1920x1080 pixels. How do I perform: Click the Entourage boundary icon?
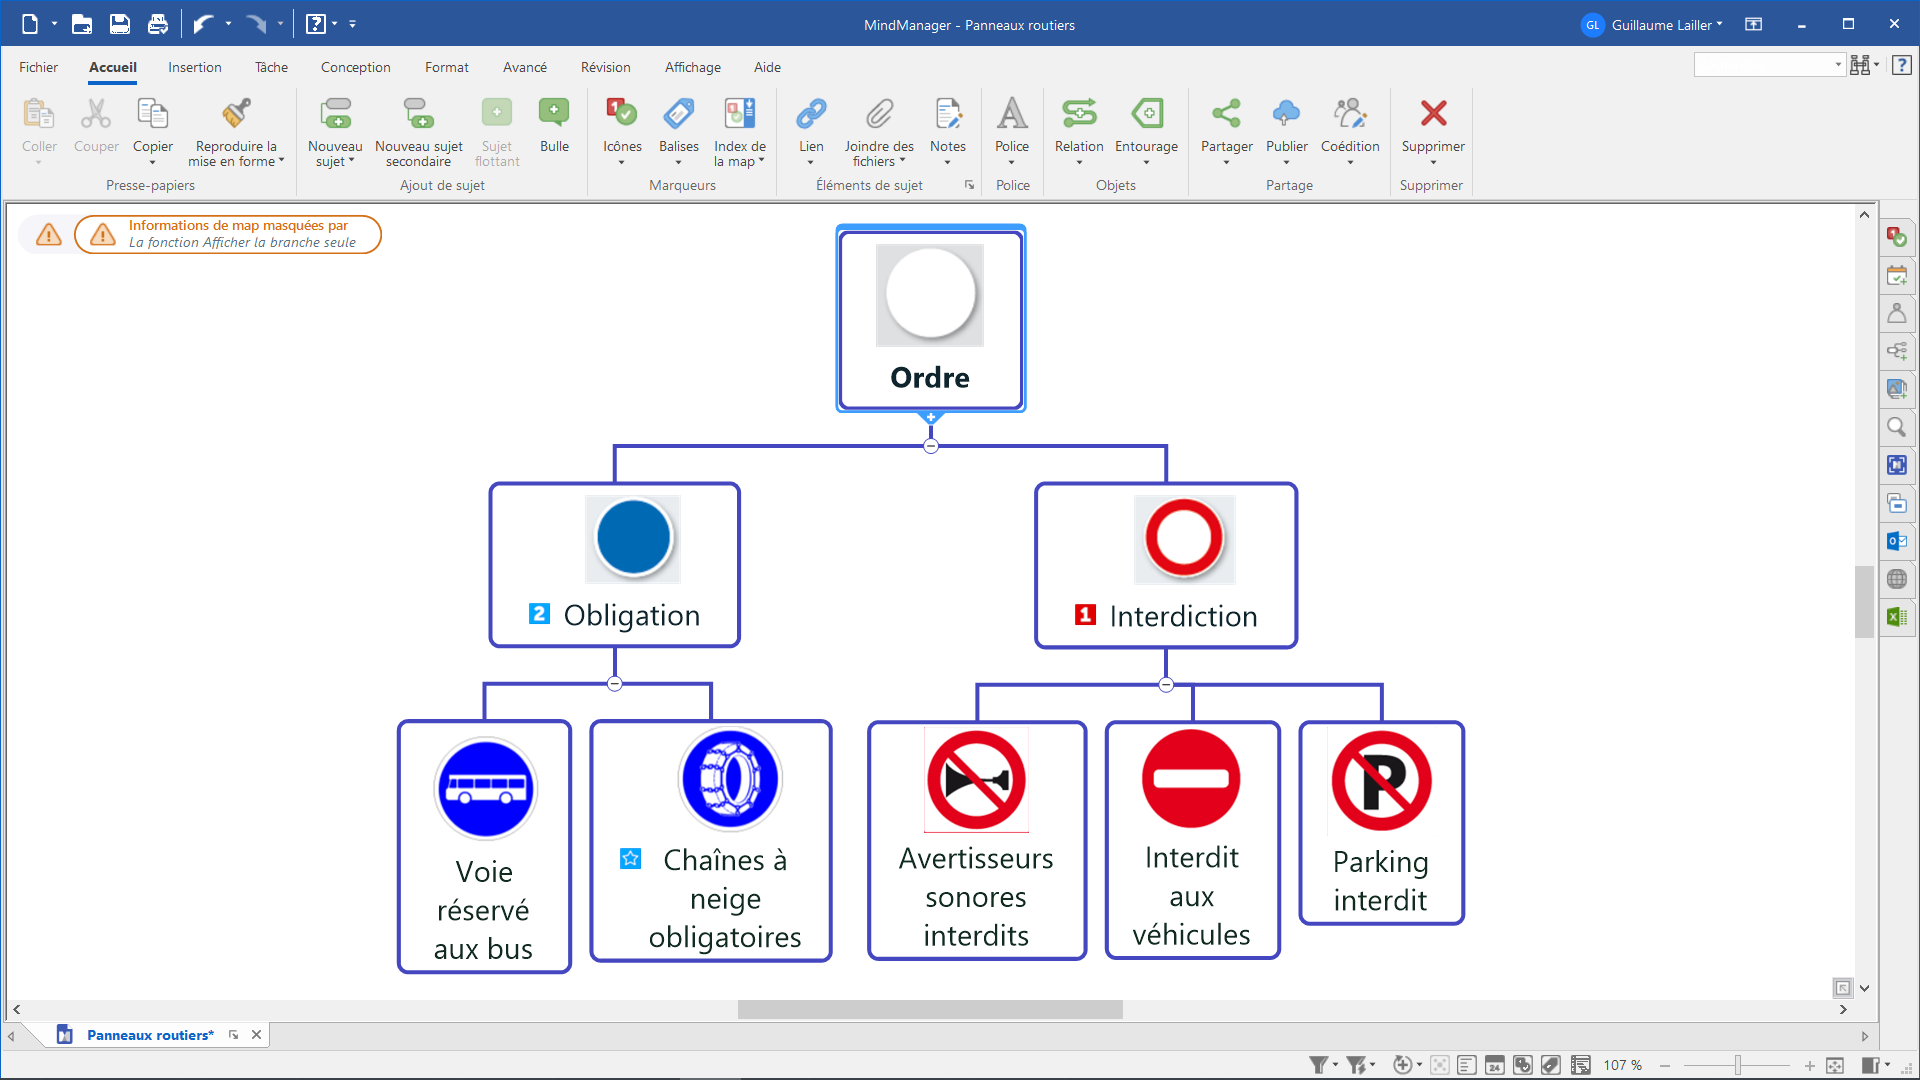1146,114
